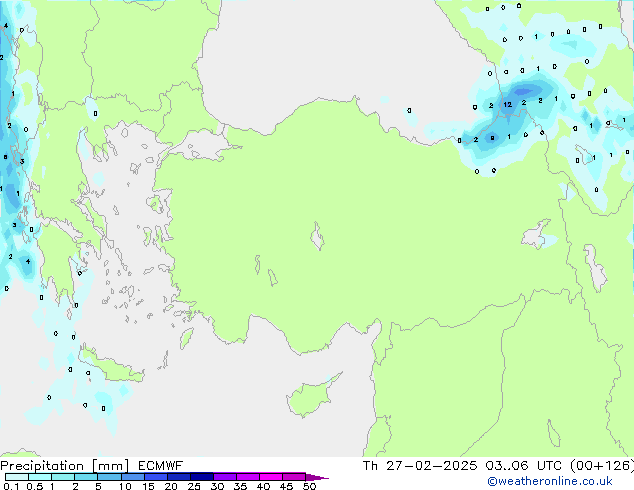The height and width of the screenshot is (490, 634).
Task: Click legend swatch between 15 and 20
Action: (155, 477)
